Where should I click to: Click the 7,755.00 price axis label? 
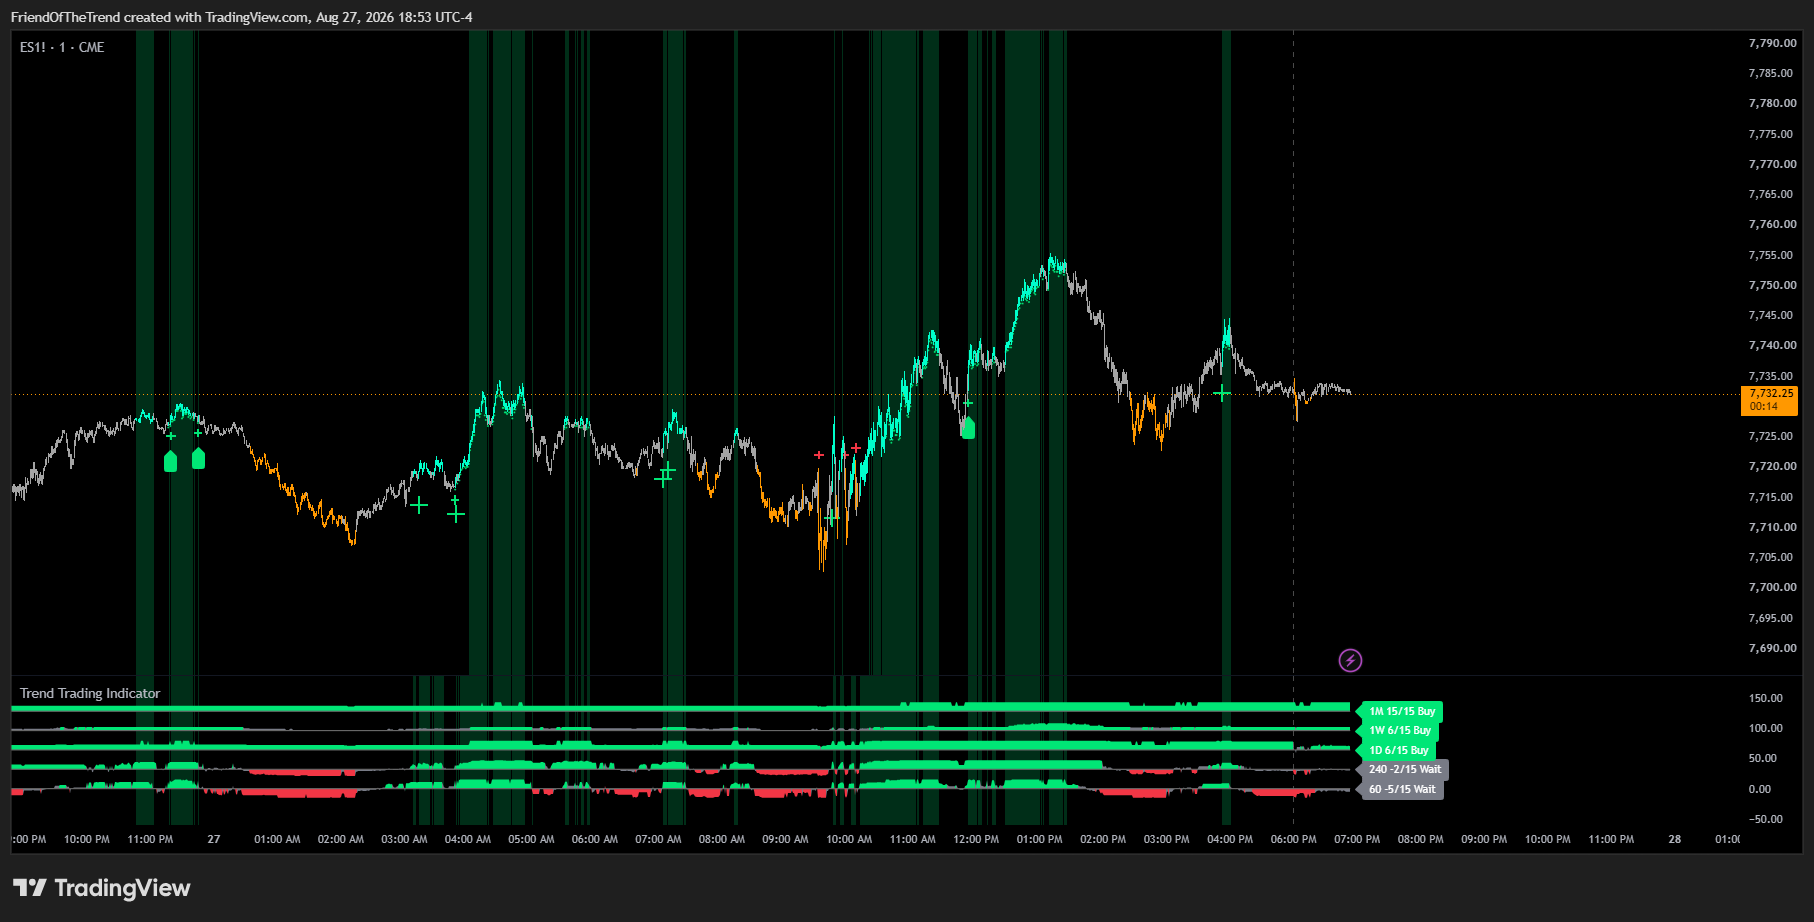point(1772,255)
